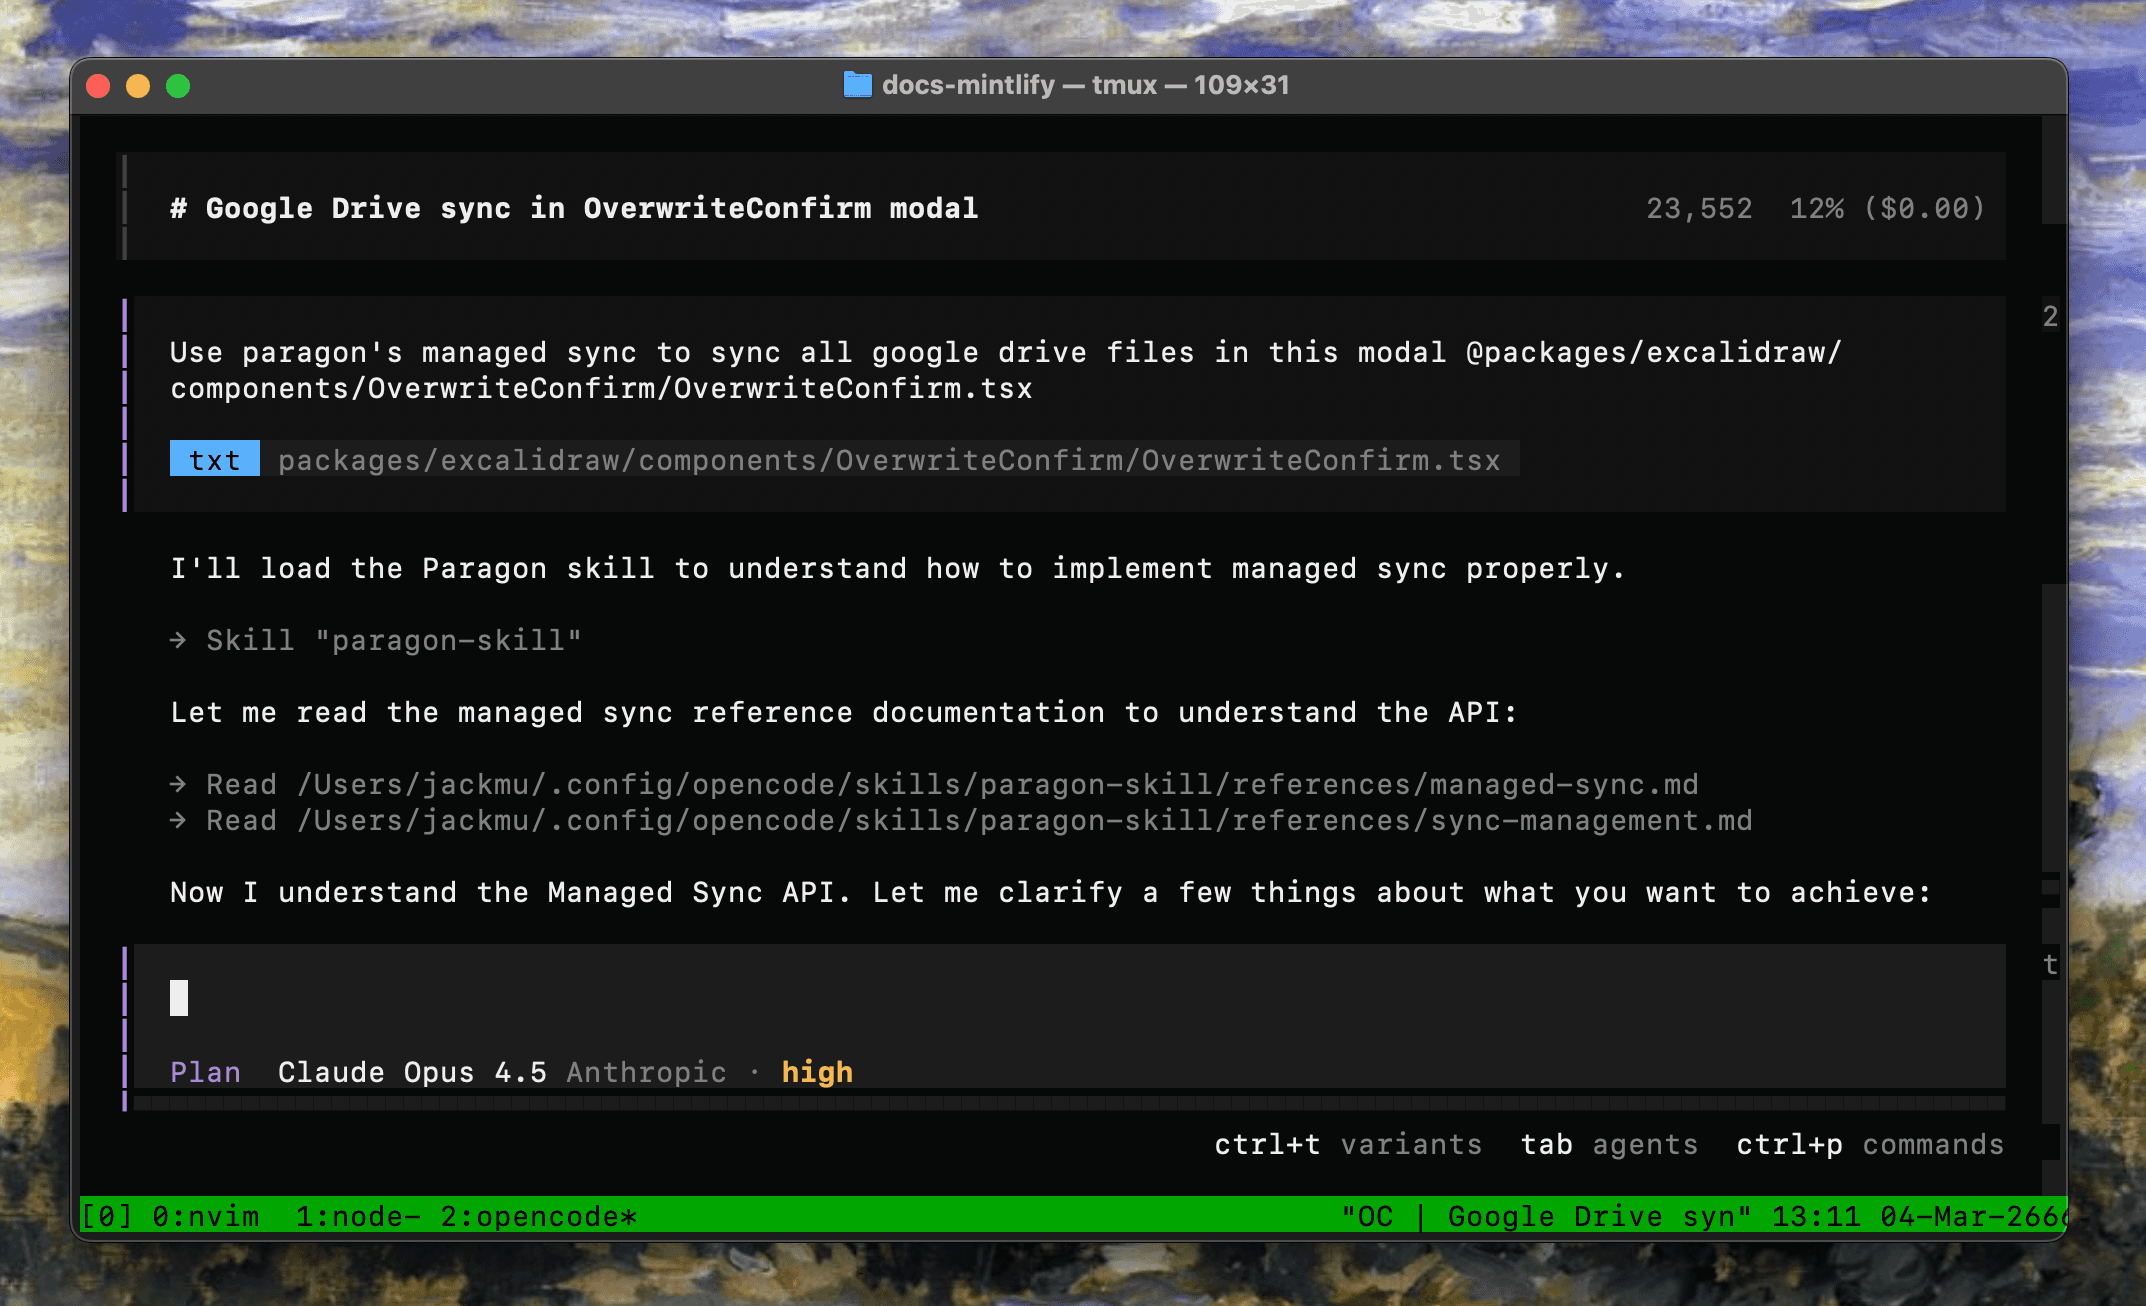Viewport: 2146px width, 1306px height.
Task: Click the arrow before managed-sync.md Read line
Action: [178, 784]
